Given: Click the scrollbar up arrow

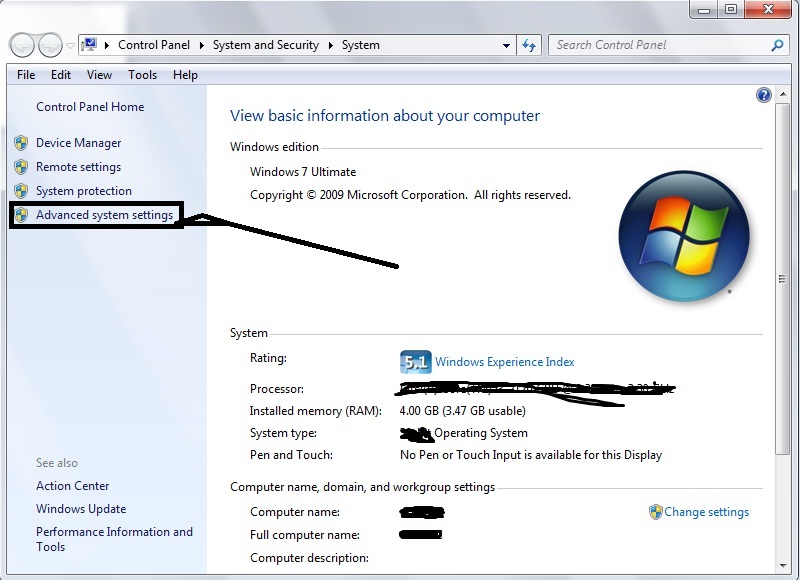Looking at the screenshot, I should pyautogui.click(x=783, y=94).
